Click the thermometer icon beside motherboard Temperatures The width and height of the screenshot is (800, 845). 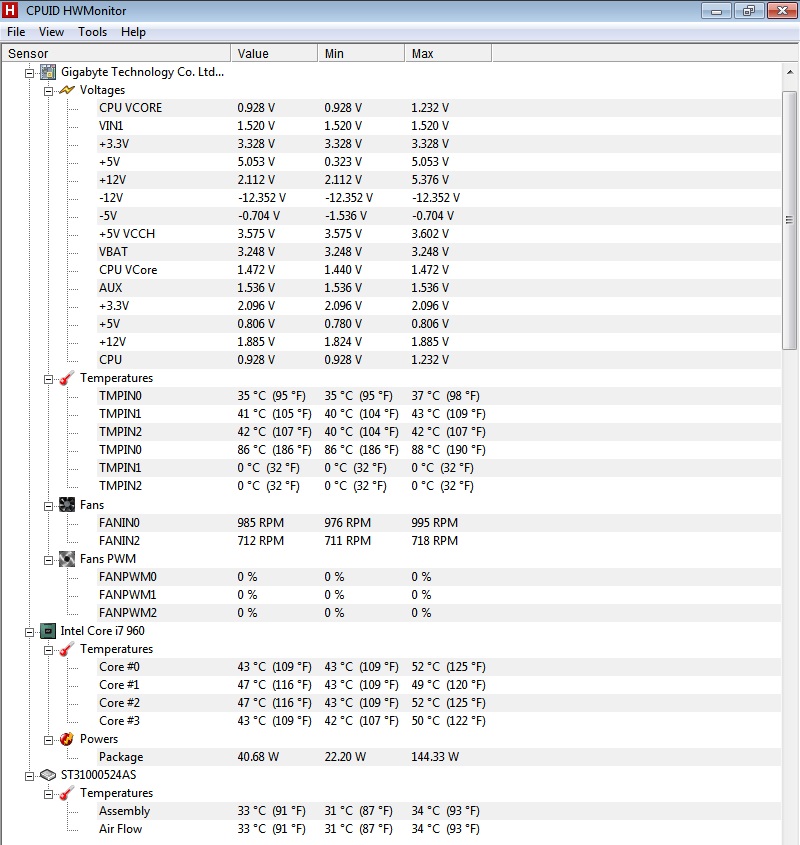(x=66, y=378)
